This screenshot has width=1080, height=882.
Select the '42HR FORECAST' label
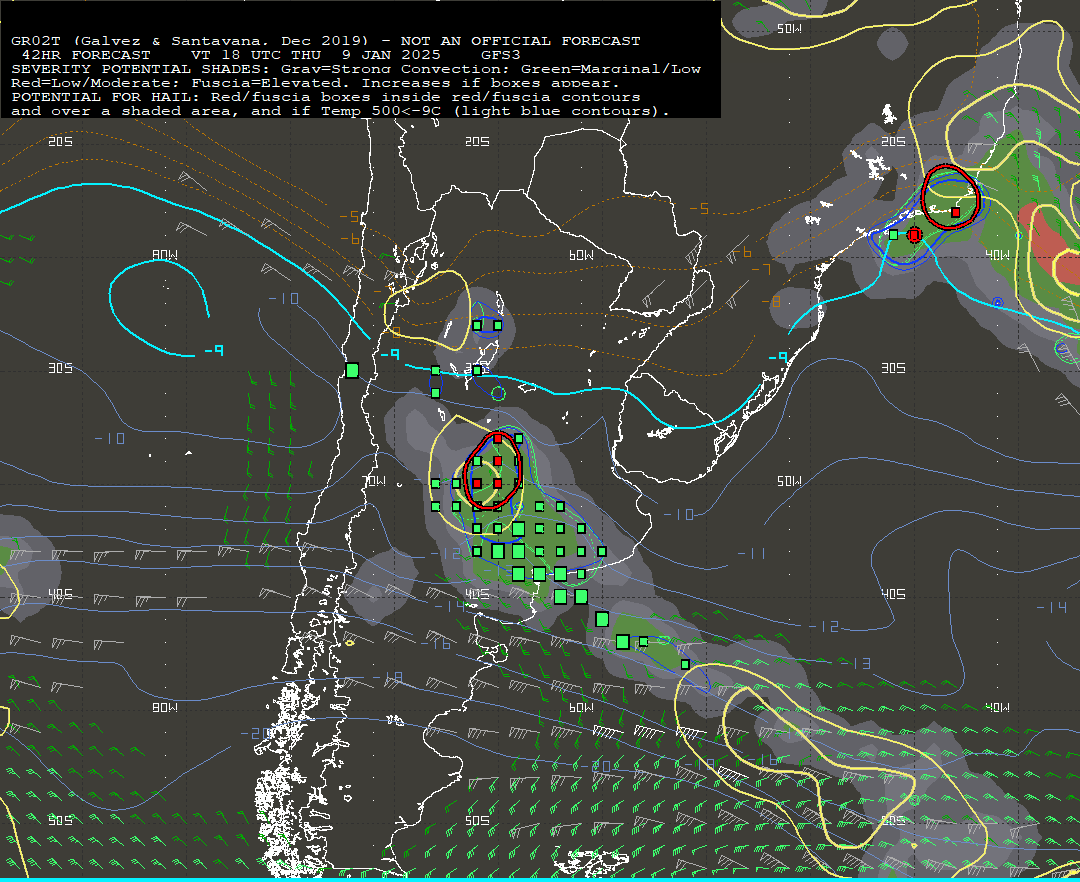point(86,55)
